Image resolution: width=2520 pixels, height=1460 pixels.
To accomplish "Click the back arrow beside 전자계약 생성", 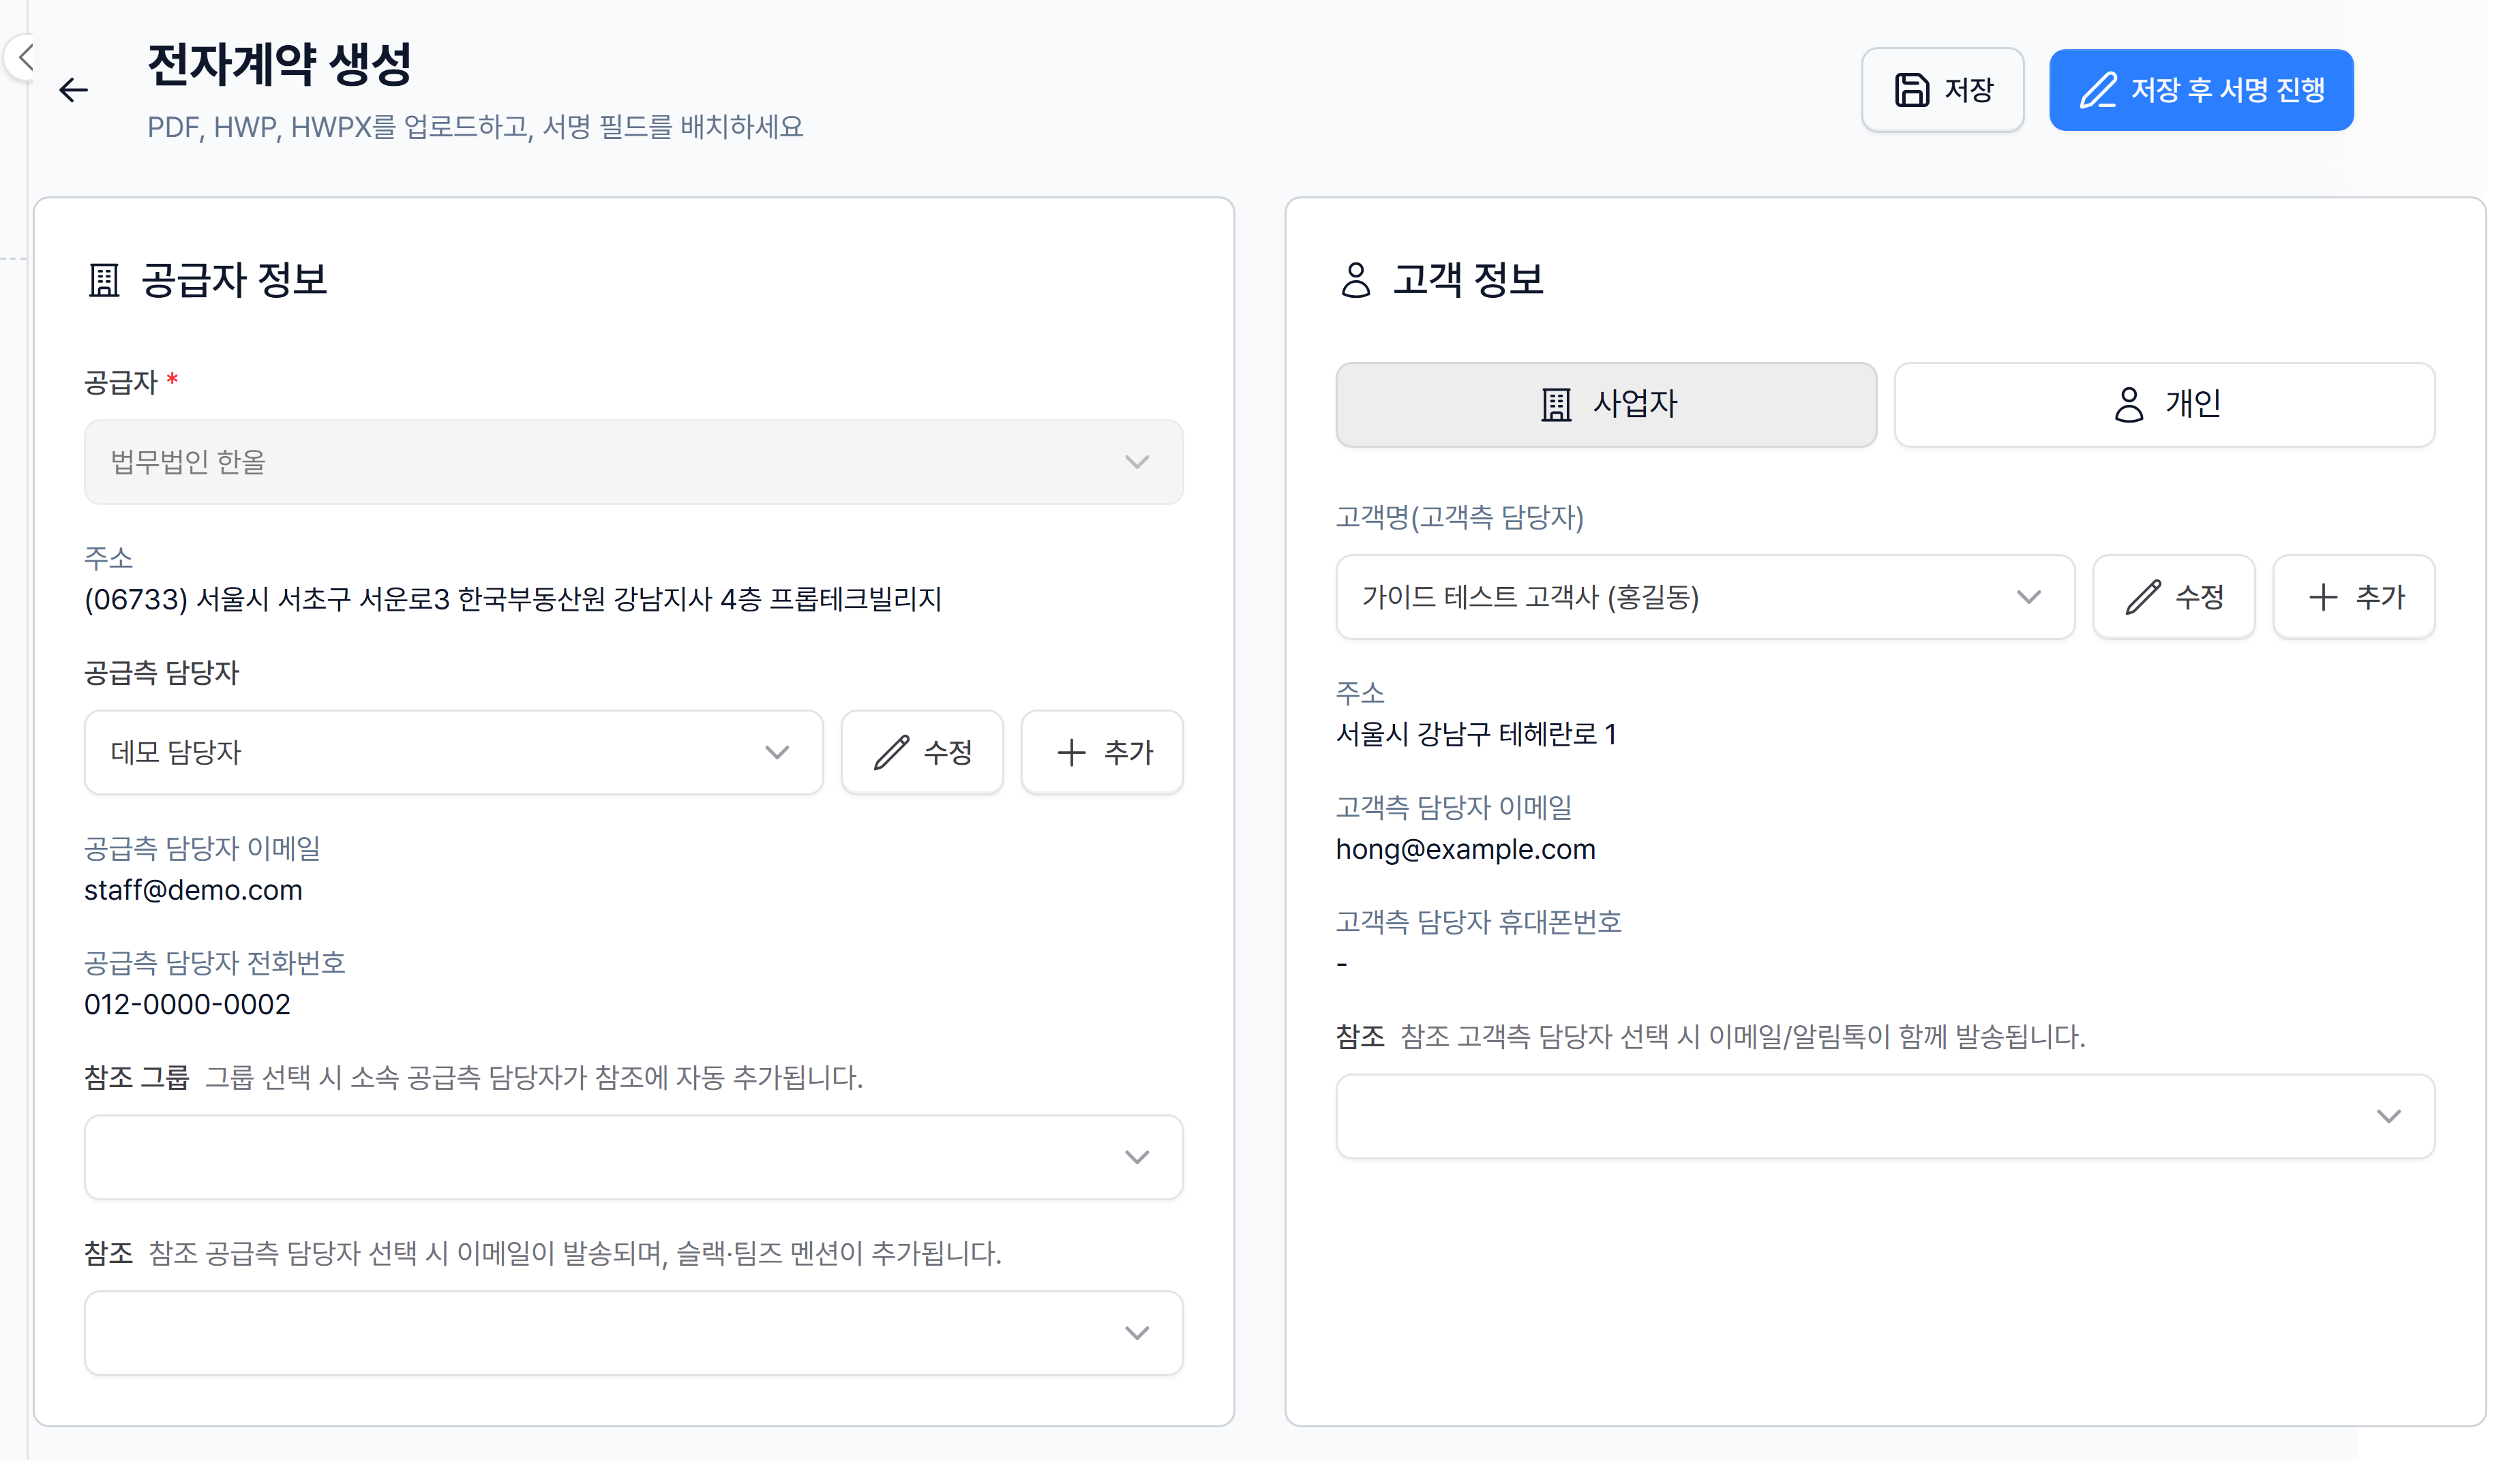I will click(x=73, y=90).
